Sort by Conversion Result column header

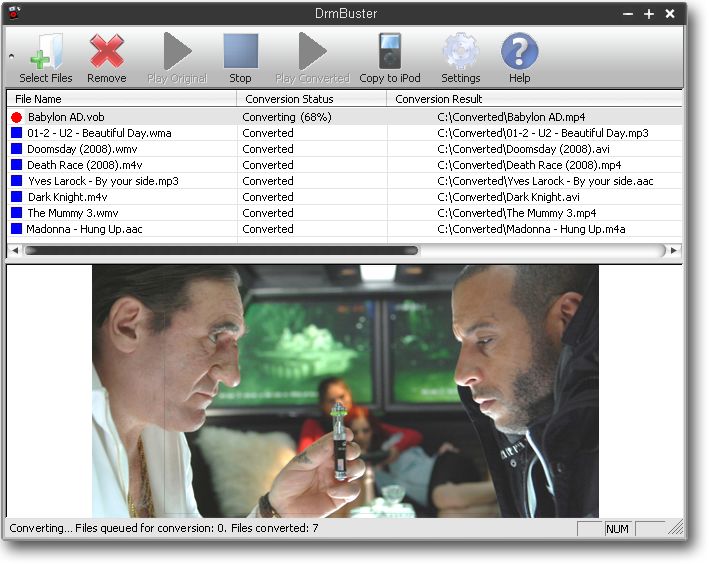pyautogui.click(x=534, y=99)
